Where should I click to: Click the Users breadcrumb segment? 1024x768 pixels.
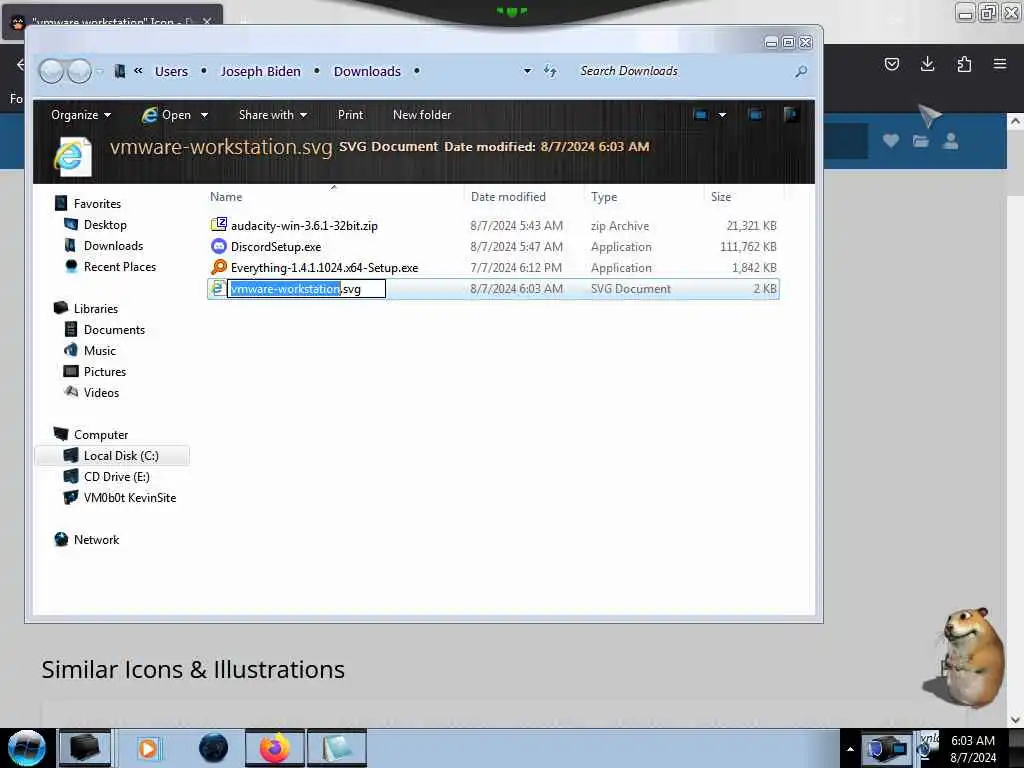click(x=171, y=71)
